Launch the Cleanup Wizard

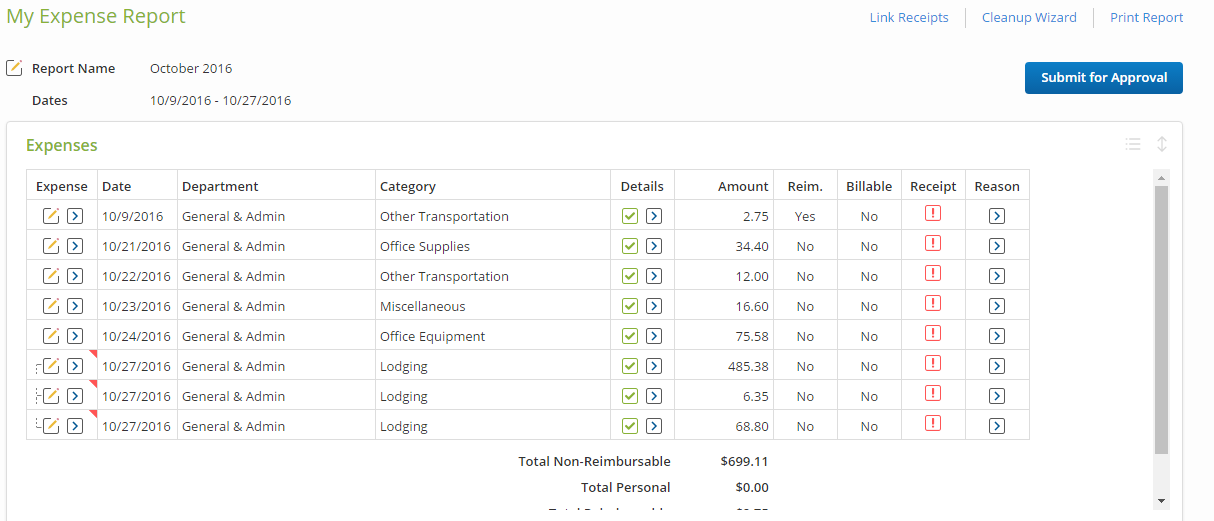click(x=1029, y=17)
